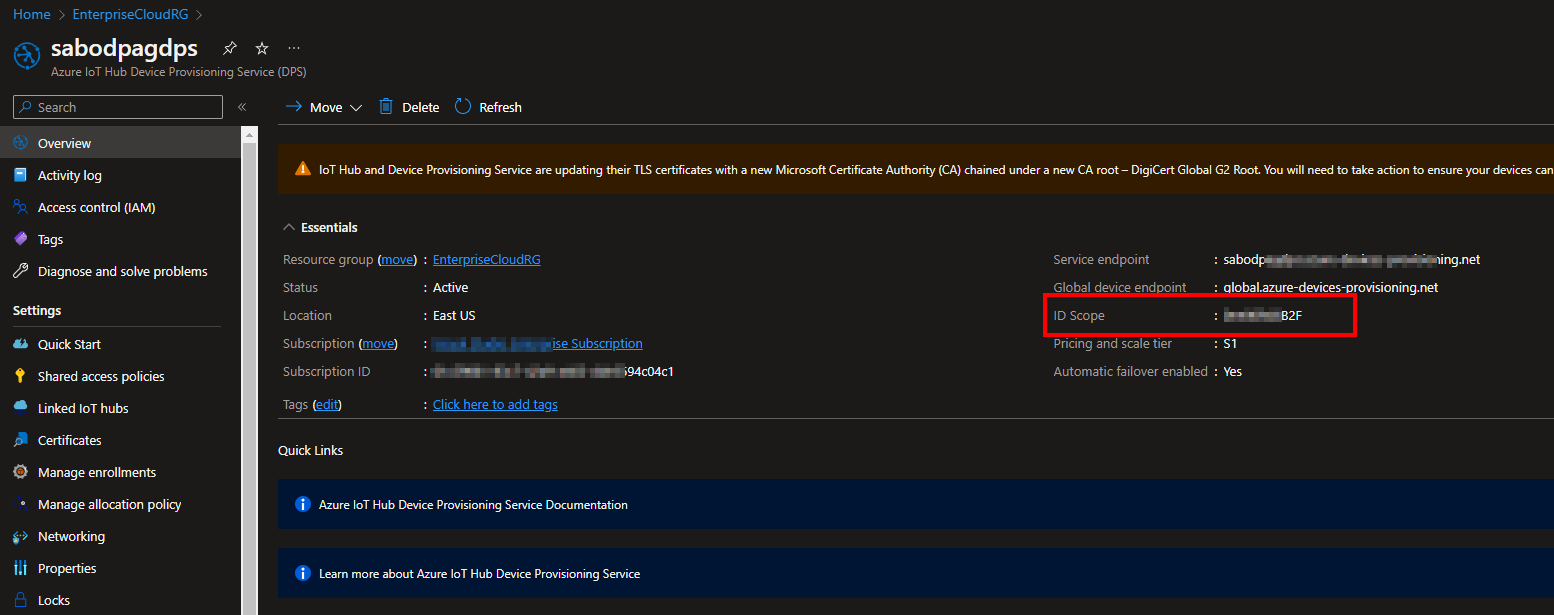Click the info icon for Documentation link
The height and width of the screenshot is (615, 1554).
click(x=303, y=504)
